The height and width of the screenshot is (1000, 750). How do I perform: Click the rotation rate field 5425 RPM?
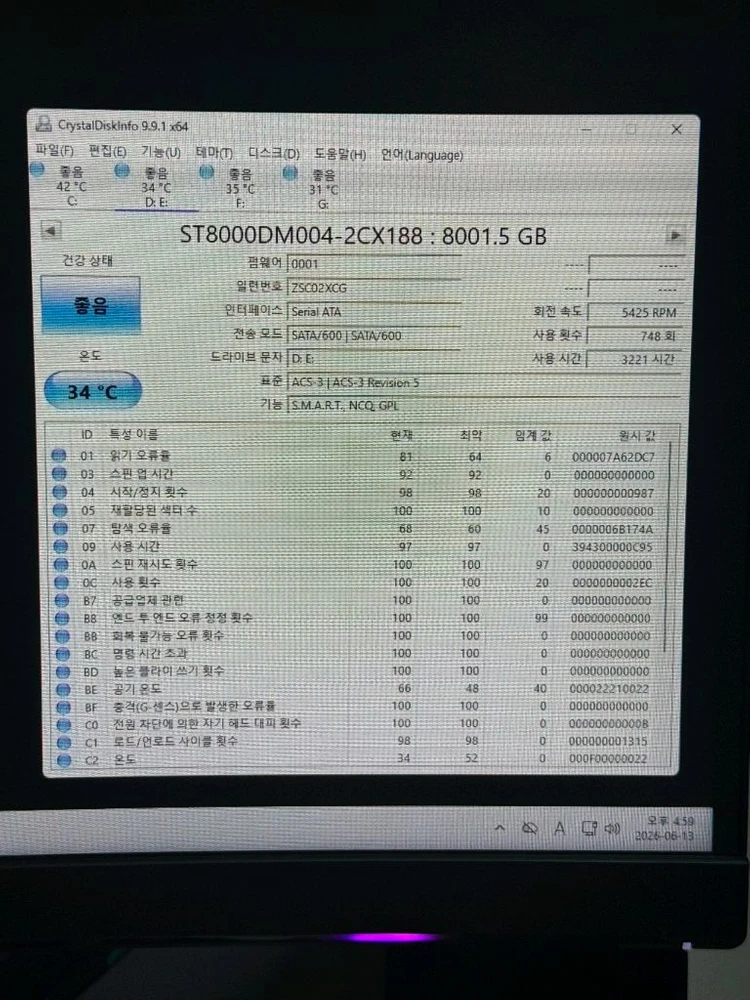click(635, 312)
